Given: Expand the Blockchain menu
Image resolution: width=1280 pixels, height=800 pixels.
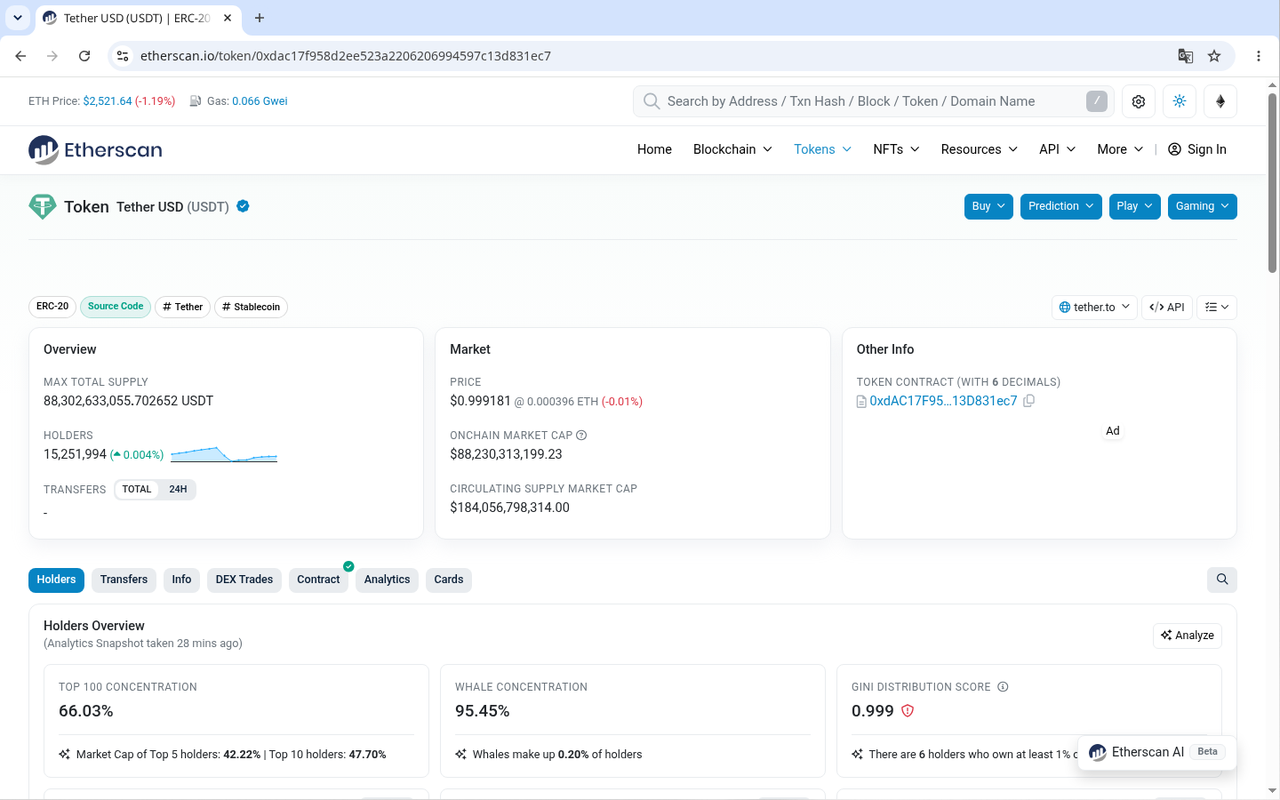Looking at the screenshot, I should pyautogui.click(x=733, y=149).
